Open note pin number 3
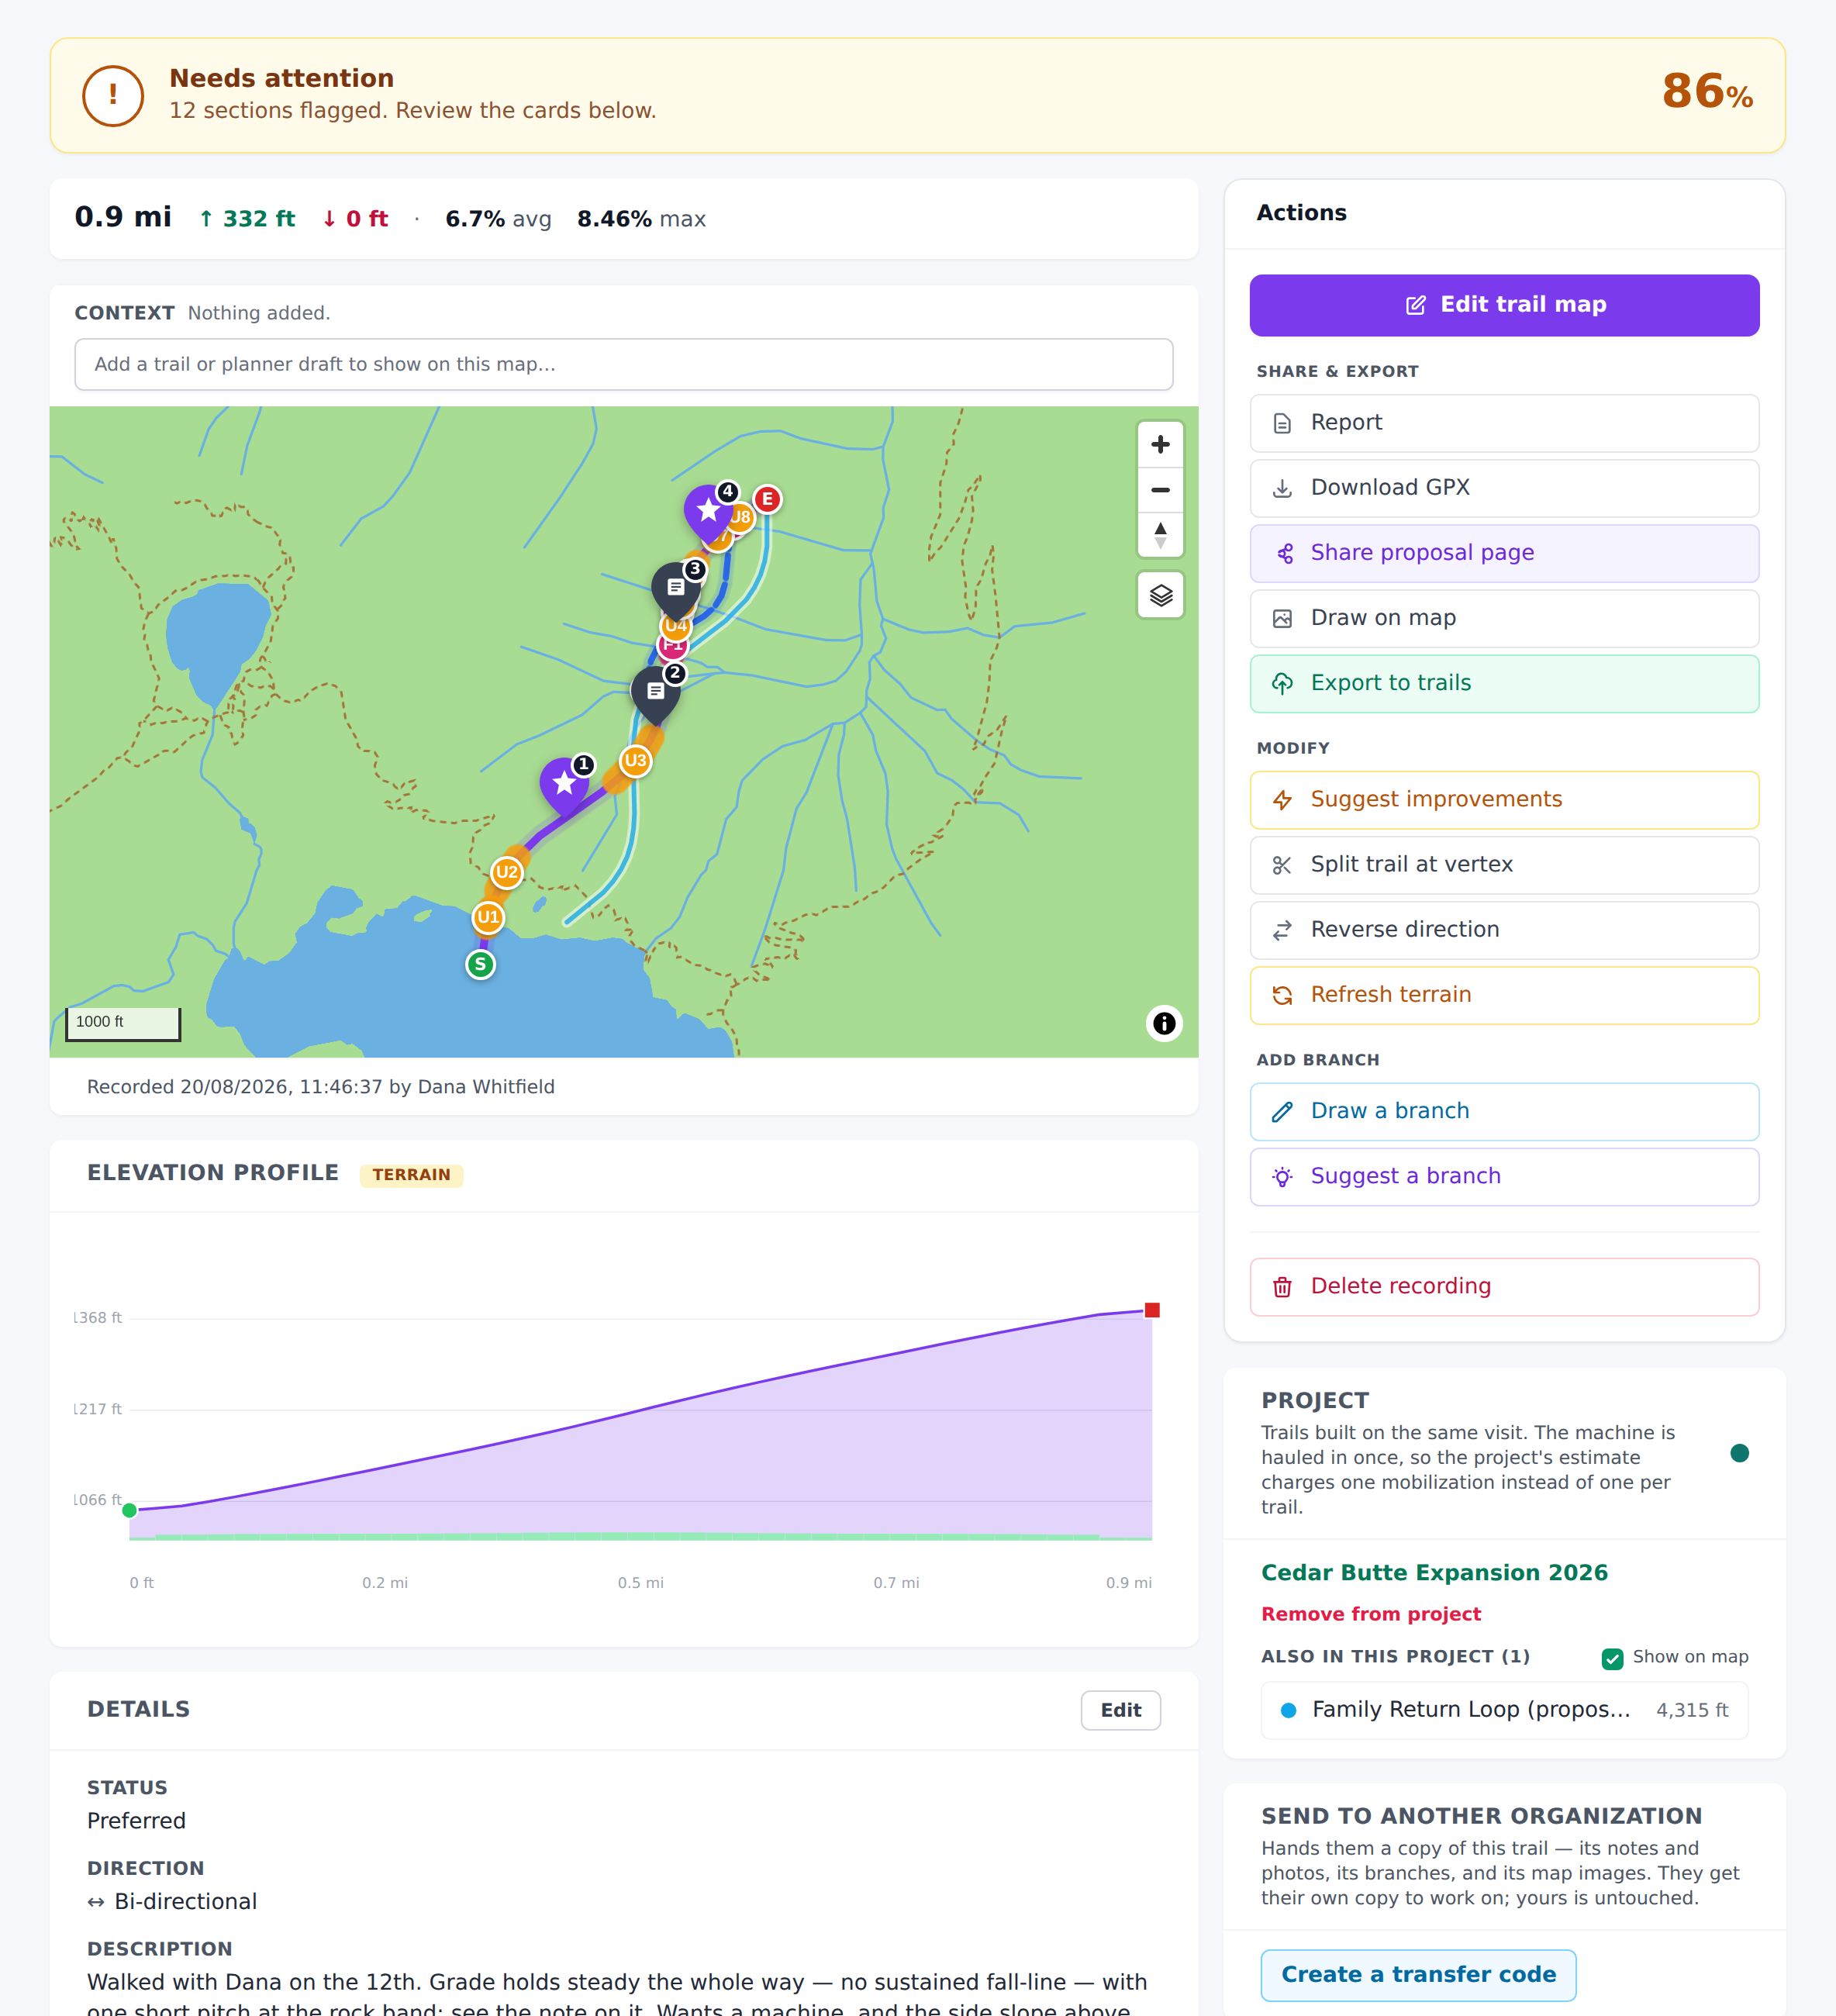 [x=676, y=589]
